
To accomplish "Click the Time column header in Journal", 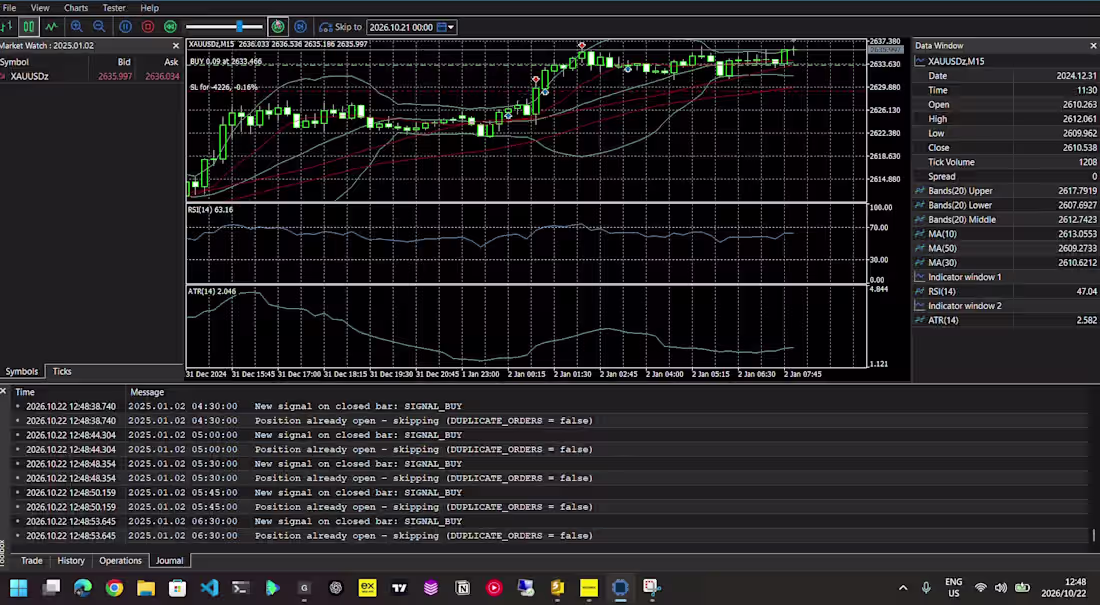I will [x=25, y=392].
